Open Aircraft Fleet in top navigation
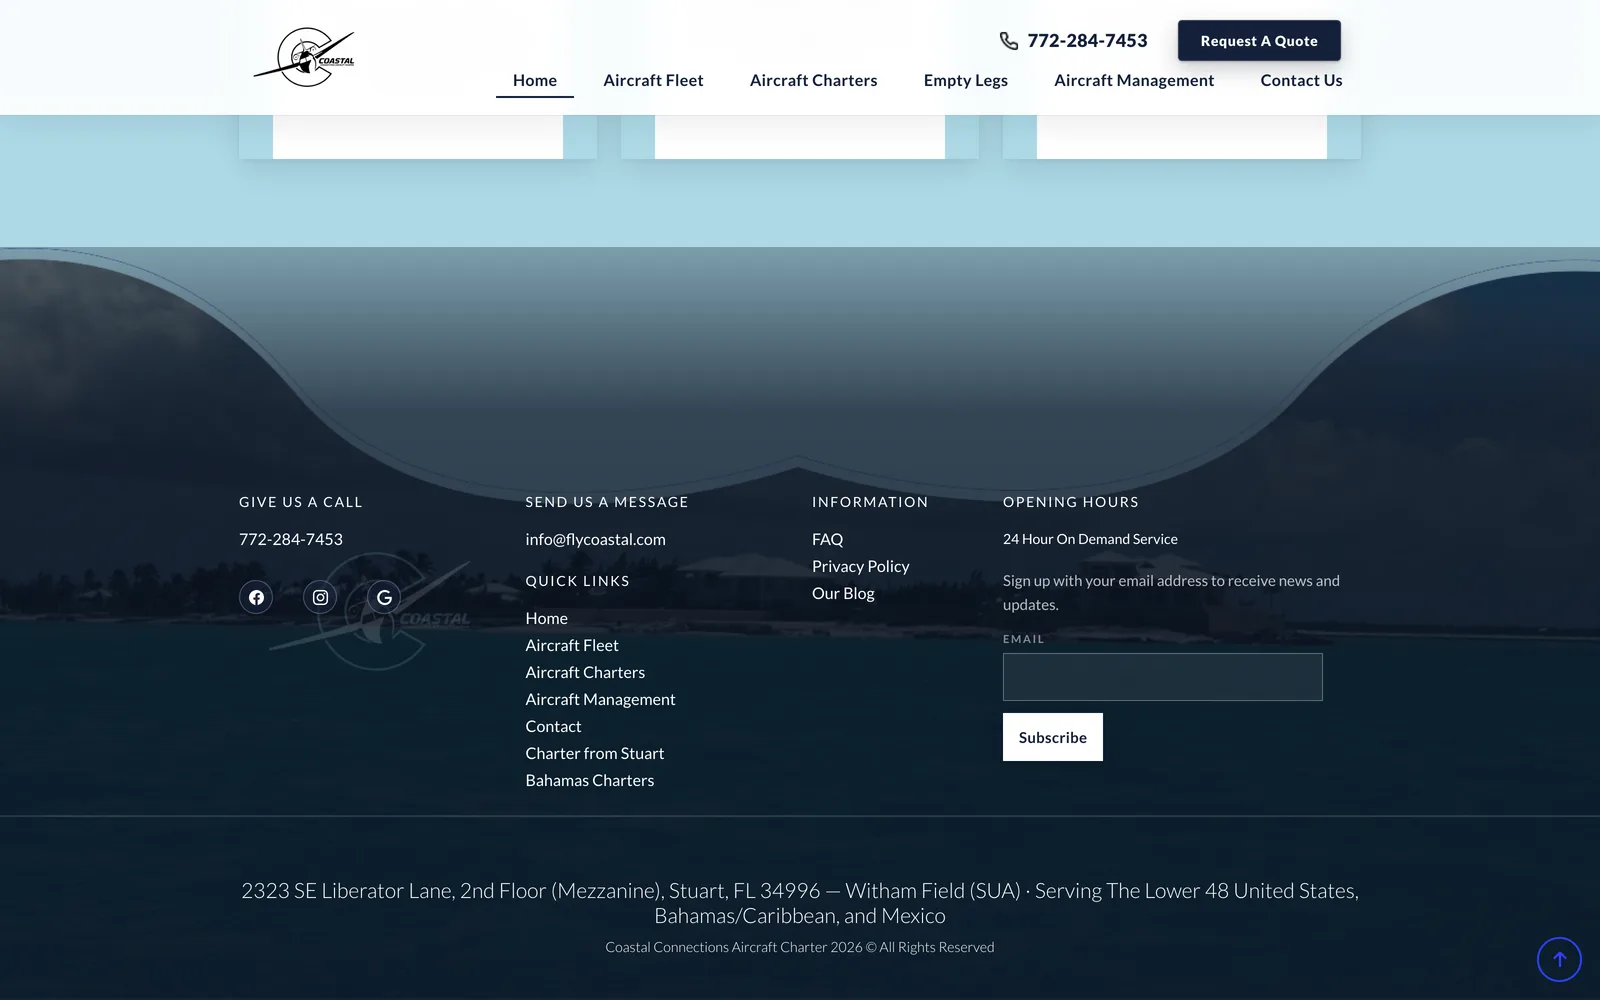1600x1000 pixels. [653, 80]
